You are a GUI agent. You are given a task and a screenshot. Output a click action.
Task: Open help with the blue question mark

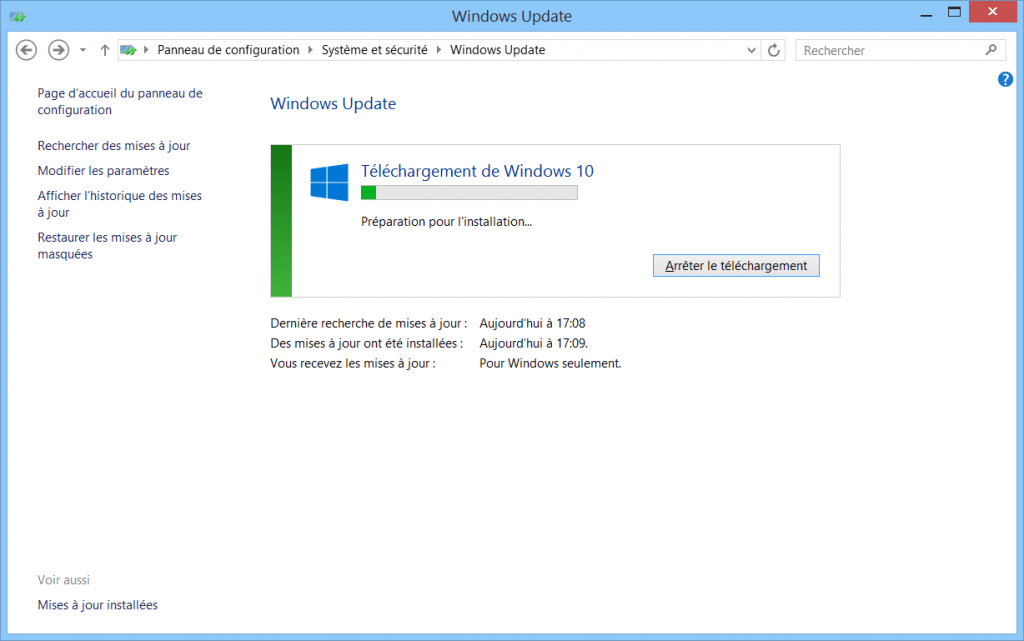(x=1005, y=80)
